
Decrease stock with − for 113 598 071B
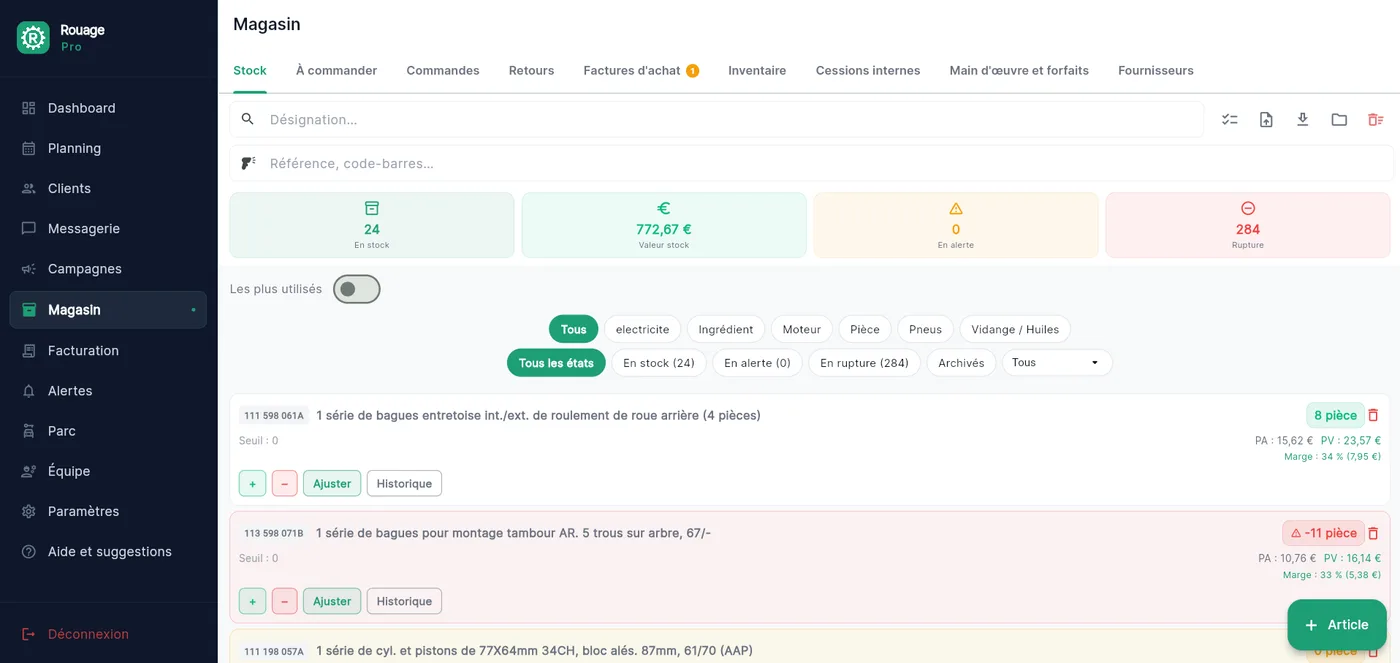click(x=284, y=601)
